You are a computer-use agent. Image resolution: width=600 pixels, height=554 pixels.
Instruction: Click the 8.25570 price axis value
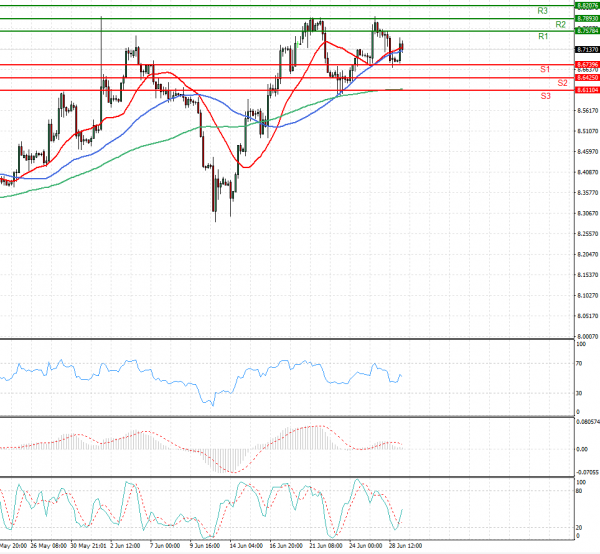pyautogui.click(x=587, y=233)
